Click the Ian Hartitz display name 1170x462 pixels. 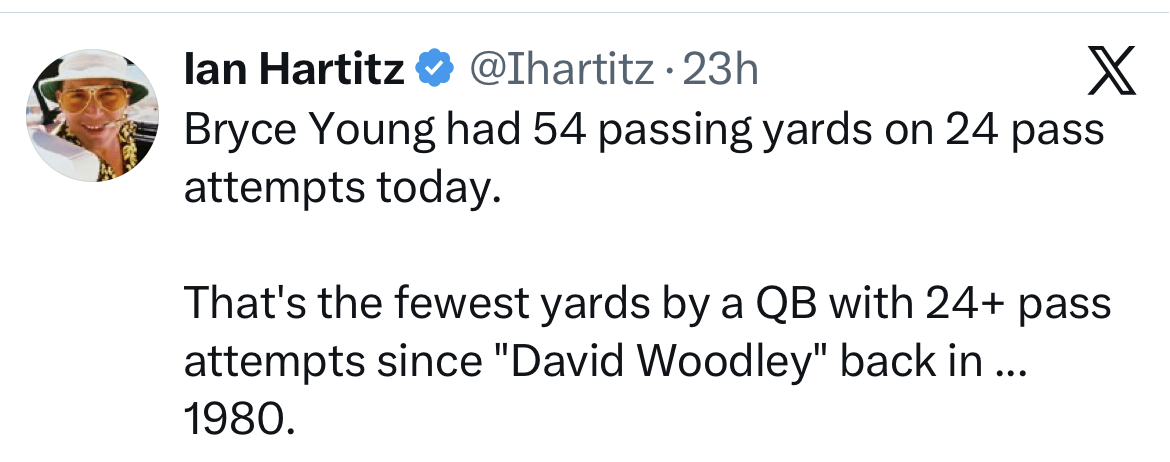295,69
